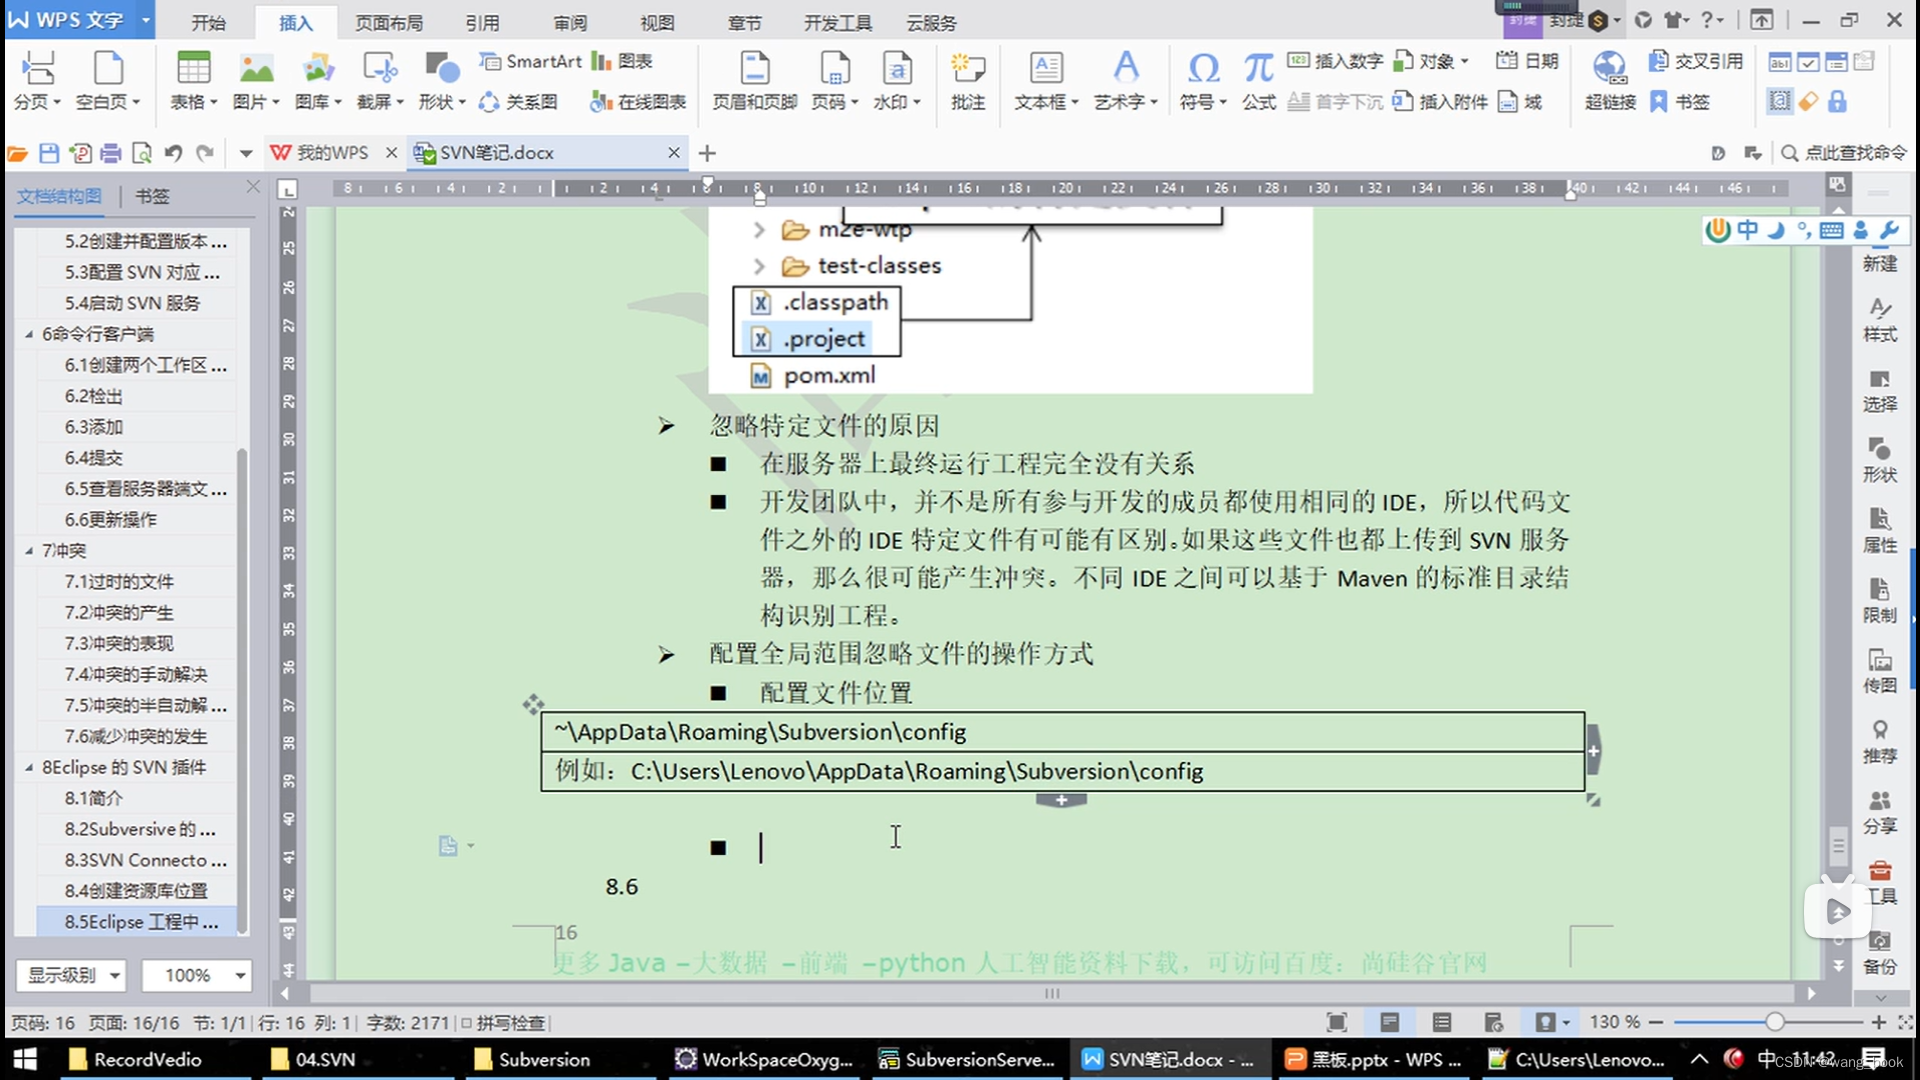
Task: Open the 表格 table insert tool
Action: [x=193, y=80]
